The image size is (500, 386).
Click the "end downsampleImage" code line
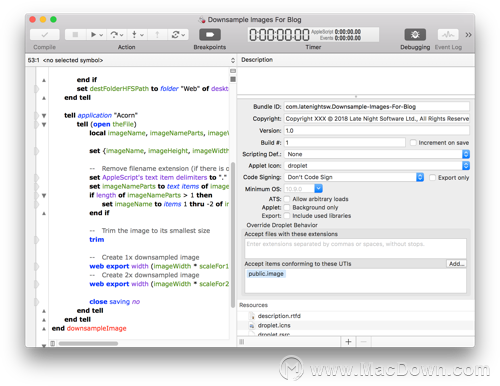89,328
